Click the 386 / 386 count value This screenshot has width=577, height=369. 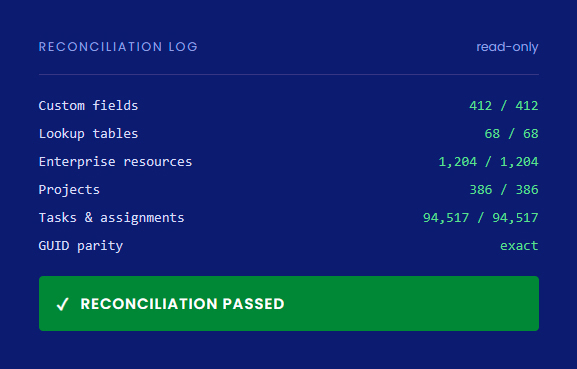[x=503, y=190]
